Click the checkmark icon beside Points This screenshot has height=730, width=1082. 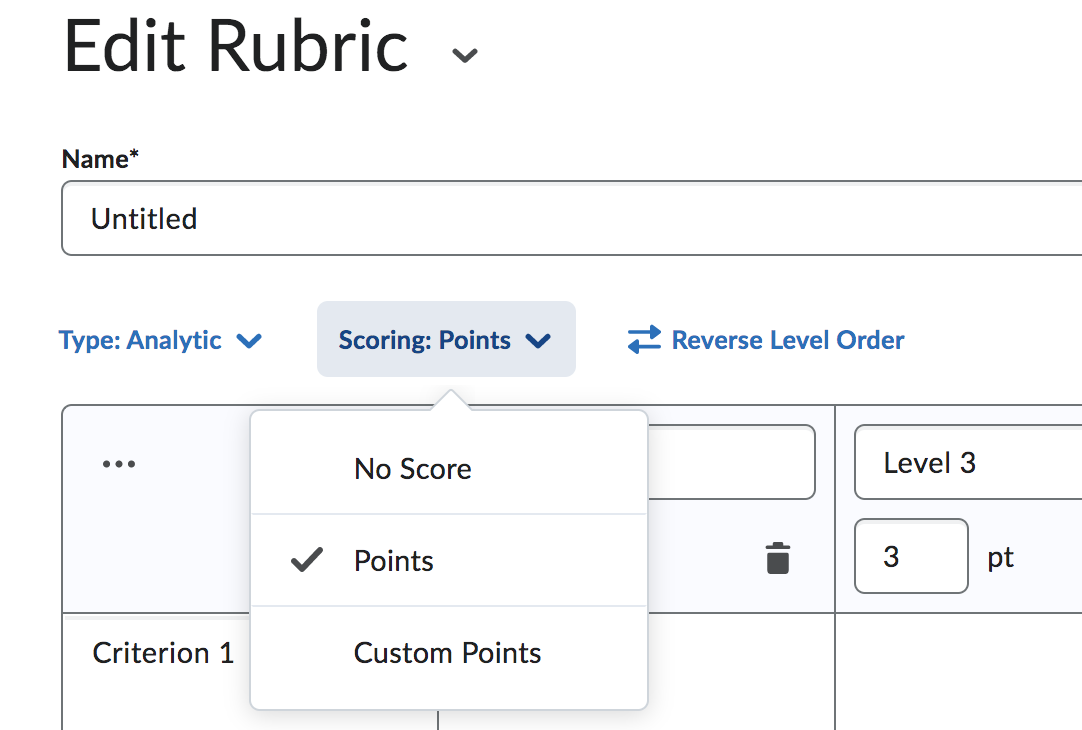tap(306, 561)
